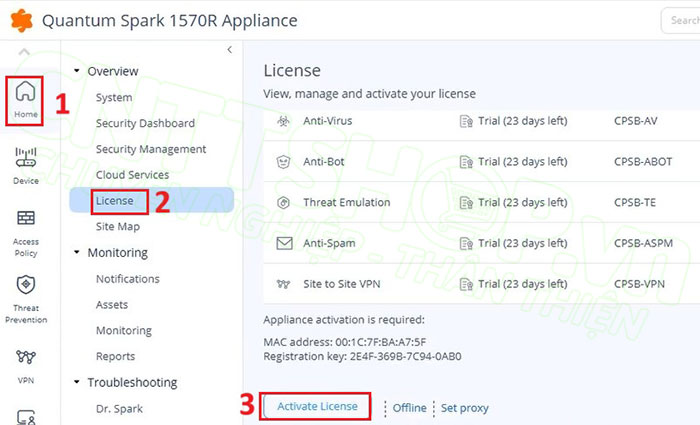Open the Cloud Services page

point(132,175)
